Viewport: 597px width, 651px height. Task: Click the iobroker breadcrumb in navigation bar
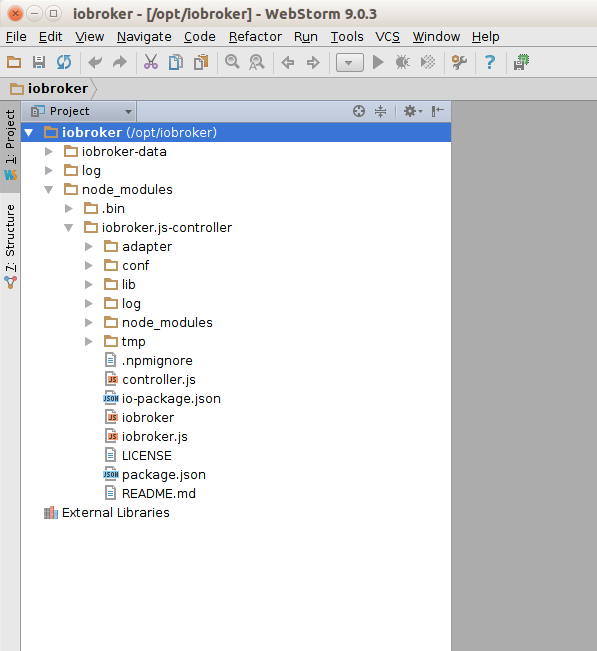[49, 88]
